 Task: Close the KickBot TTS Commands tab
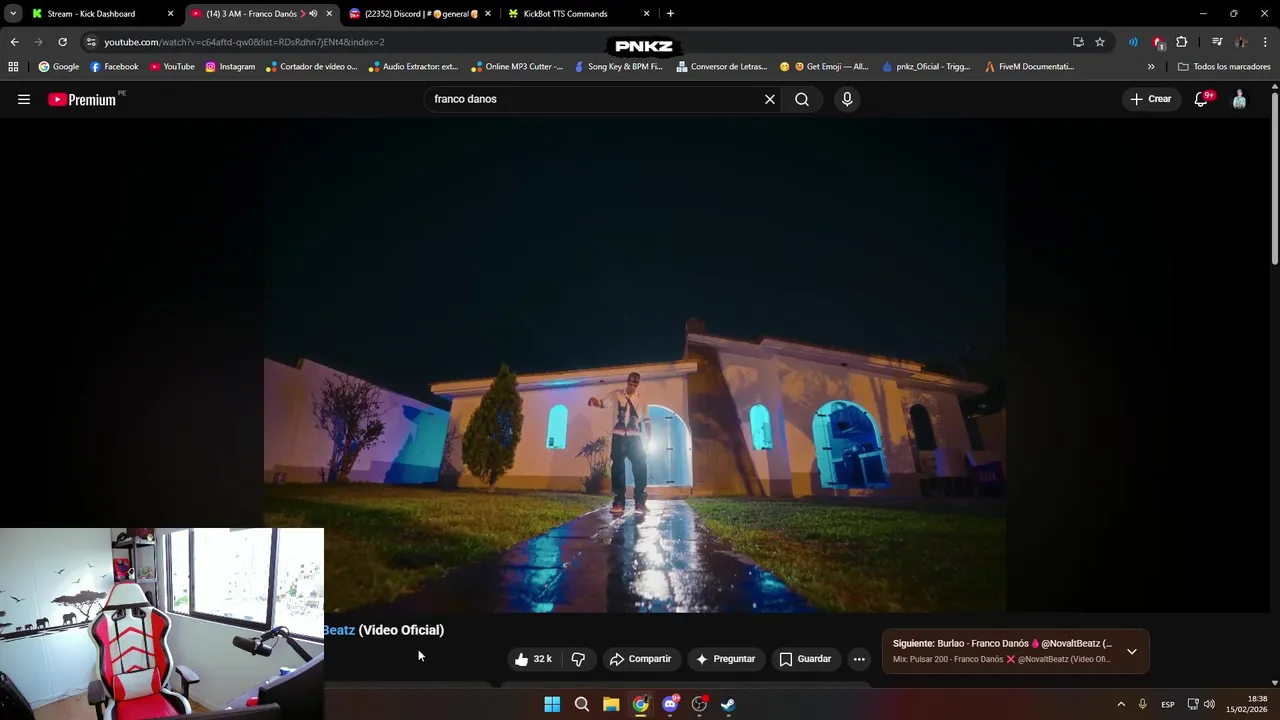coord(646,14)
